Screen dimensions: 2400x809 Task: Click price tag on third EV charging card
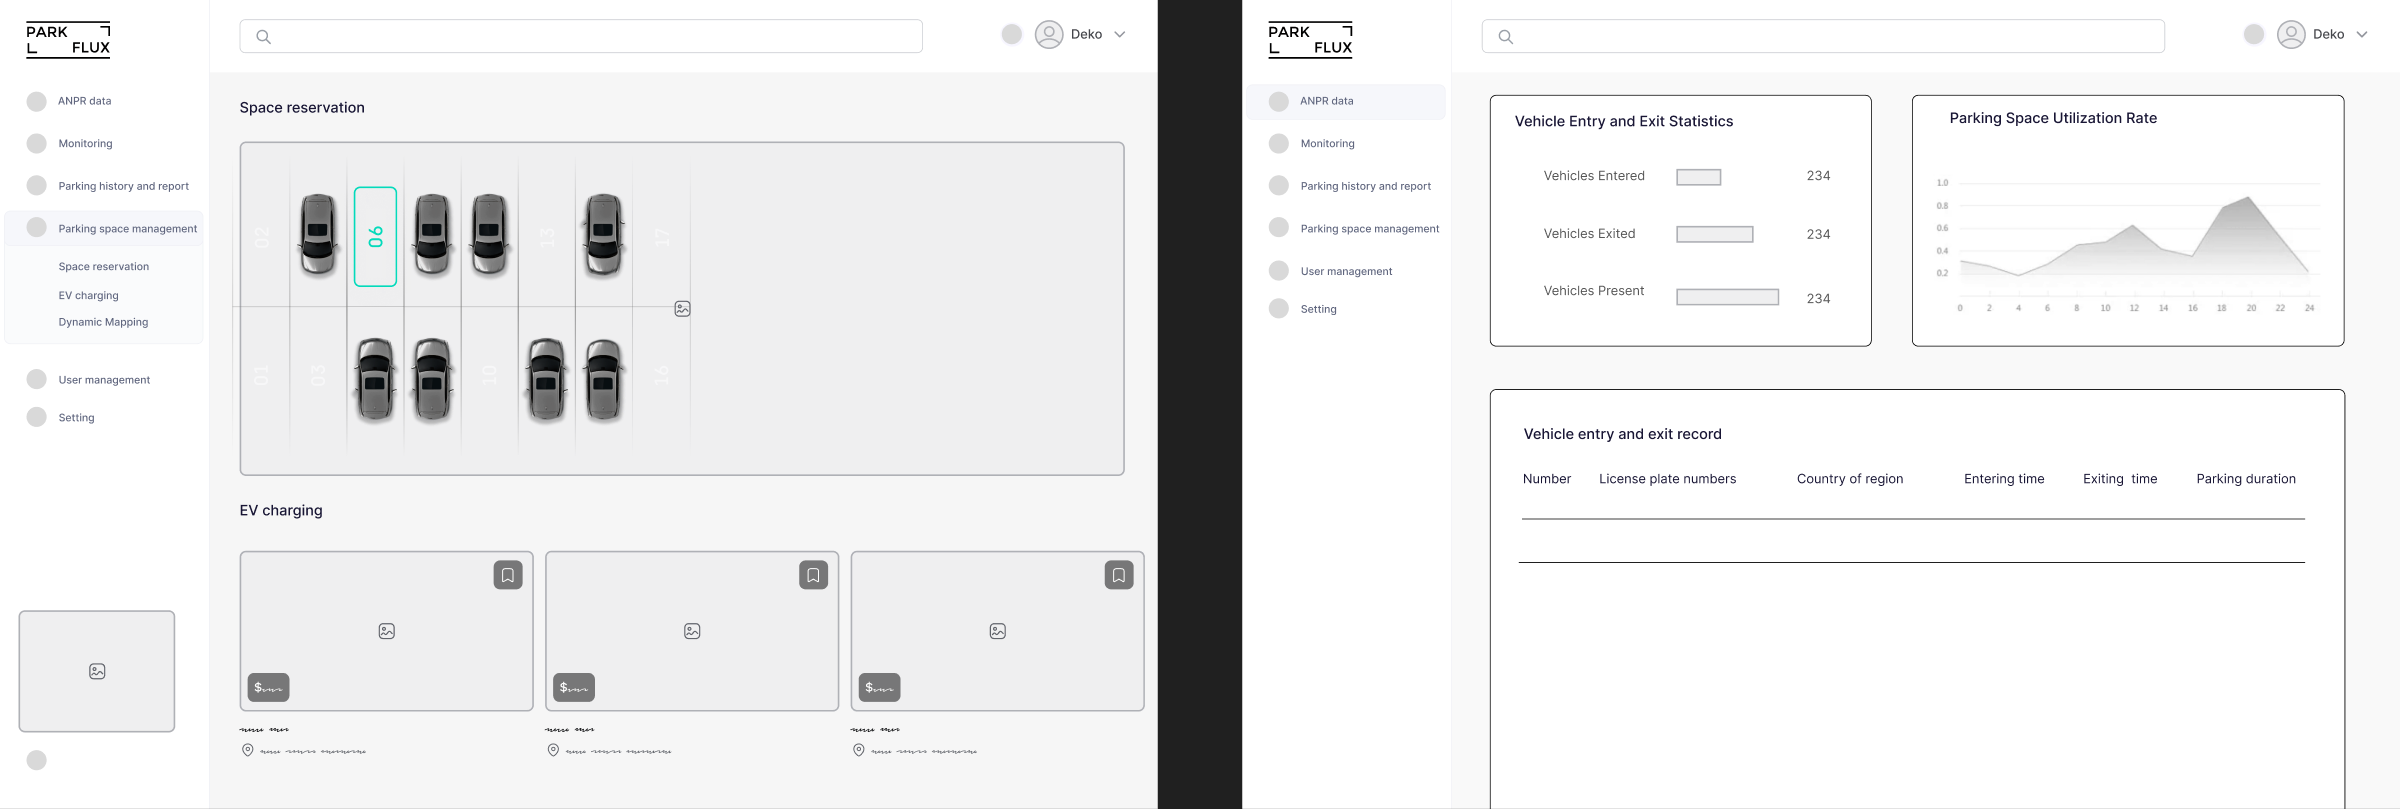[x=880, y=687]
